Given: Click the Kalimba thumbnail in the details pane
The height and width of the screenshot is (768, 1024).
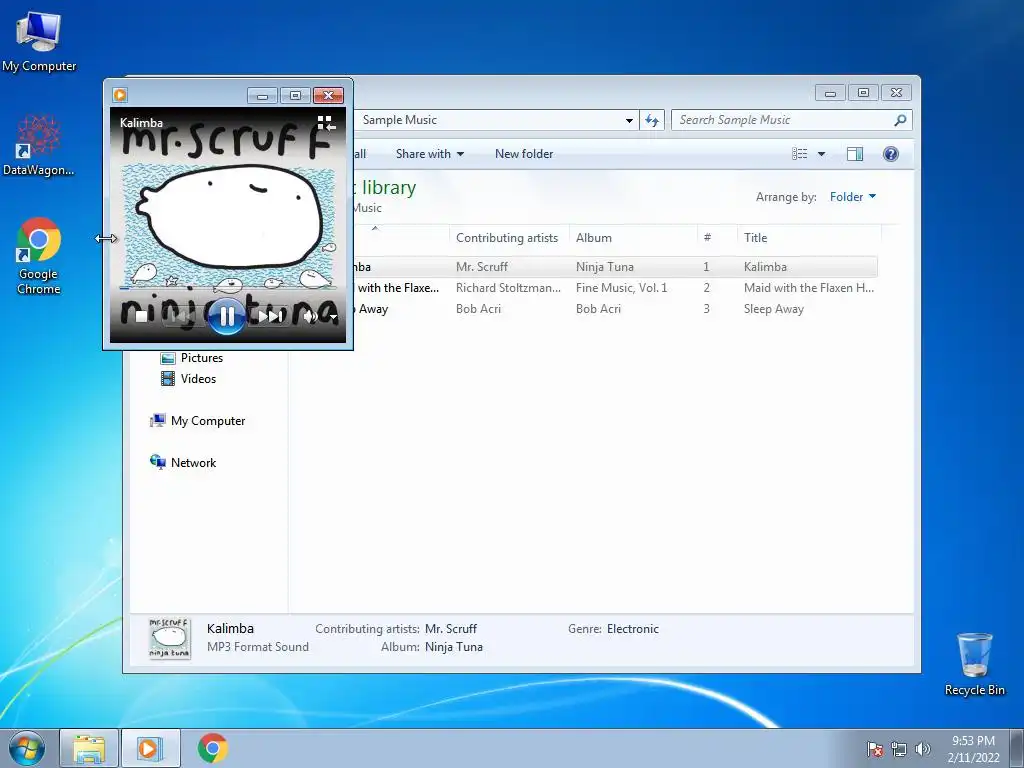Looking at the screenshot, I should pyautogui.click(x=170, y=638).
